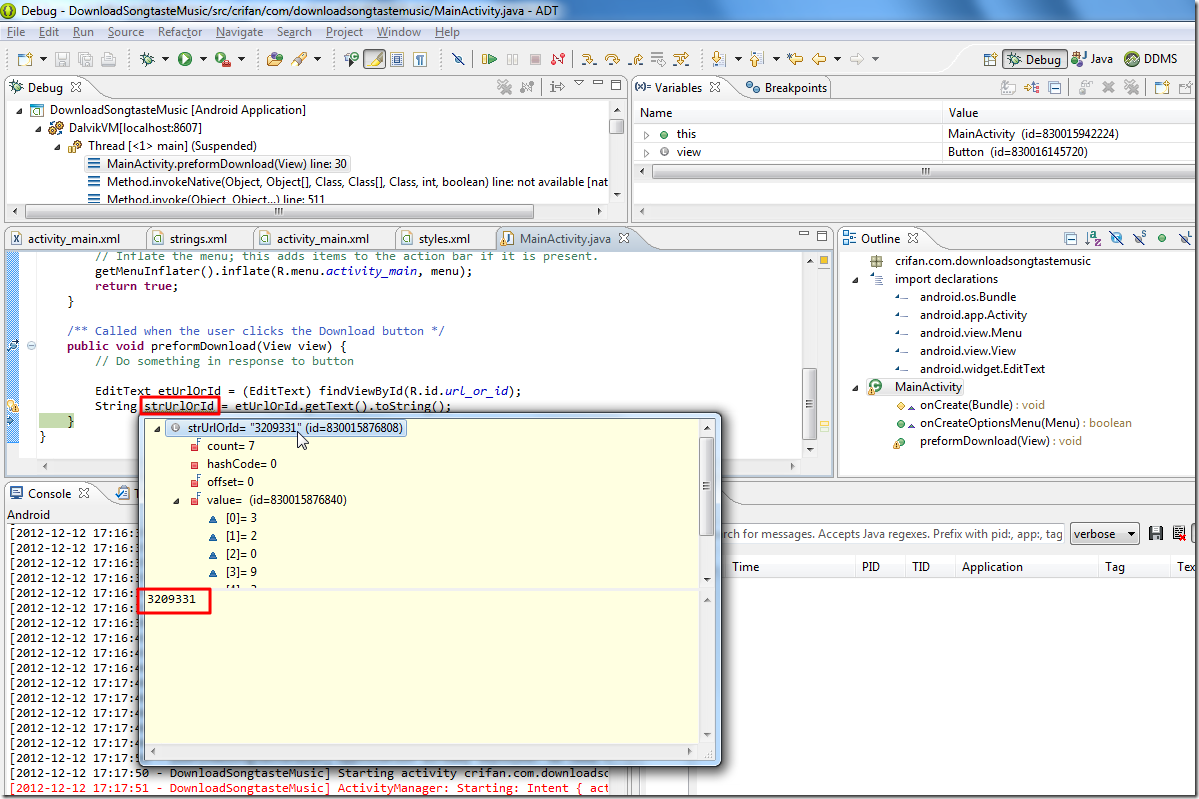1199x799 pixels.
Task: Switch to the Breakpoints tab
Action: point(787,88)
